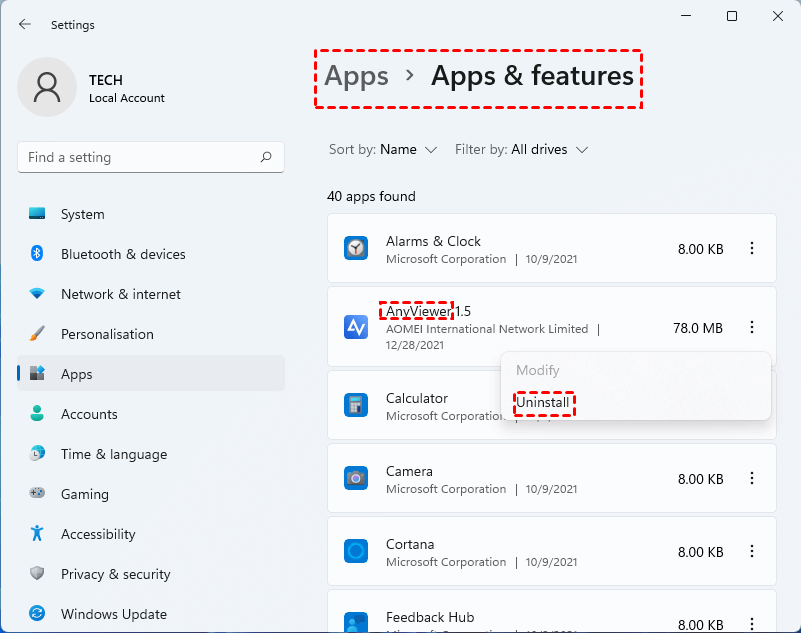The height and width of the screenshot is (633, 801).
Task: Select the Alarms & Clock app icon
Action: (x=356, y=249)
